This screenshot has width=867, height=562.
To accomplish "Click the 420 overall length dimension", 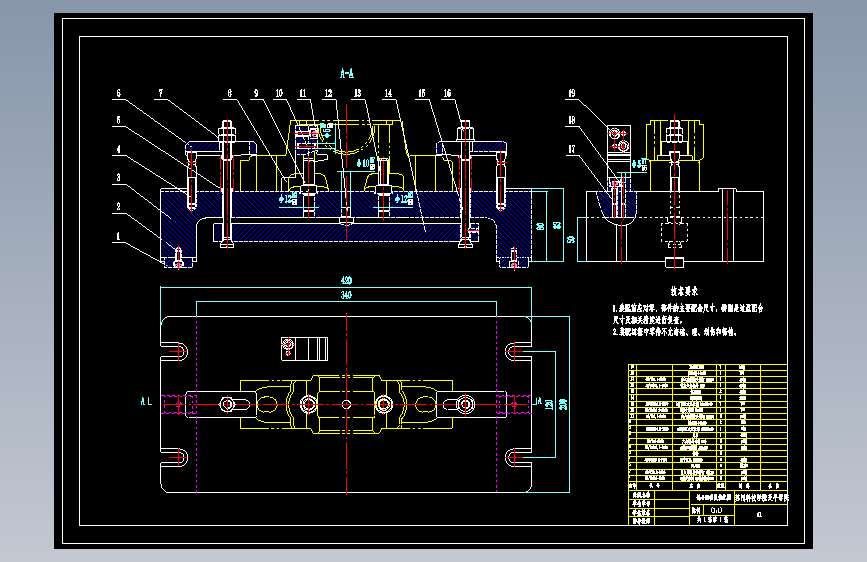I will click(346, 280).
